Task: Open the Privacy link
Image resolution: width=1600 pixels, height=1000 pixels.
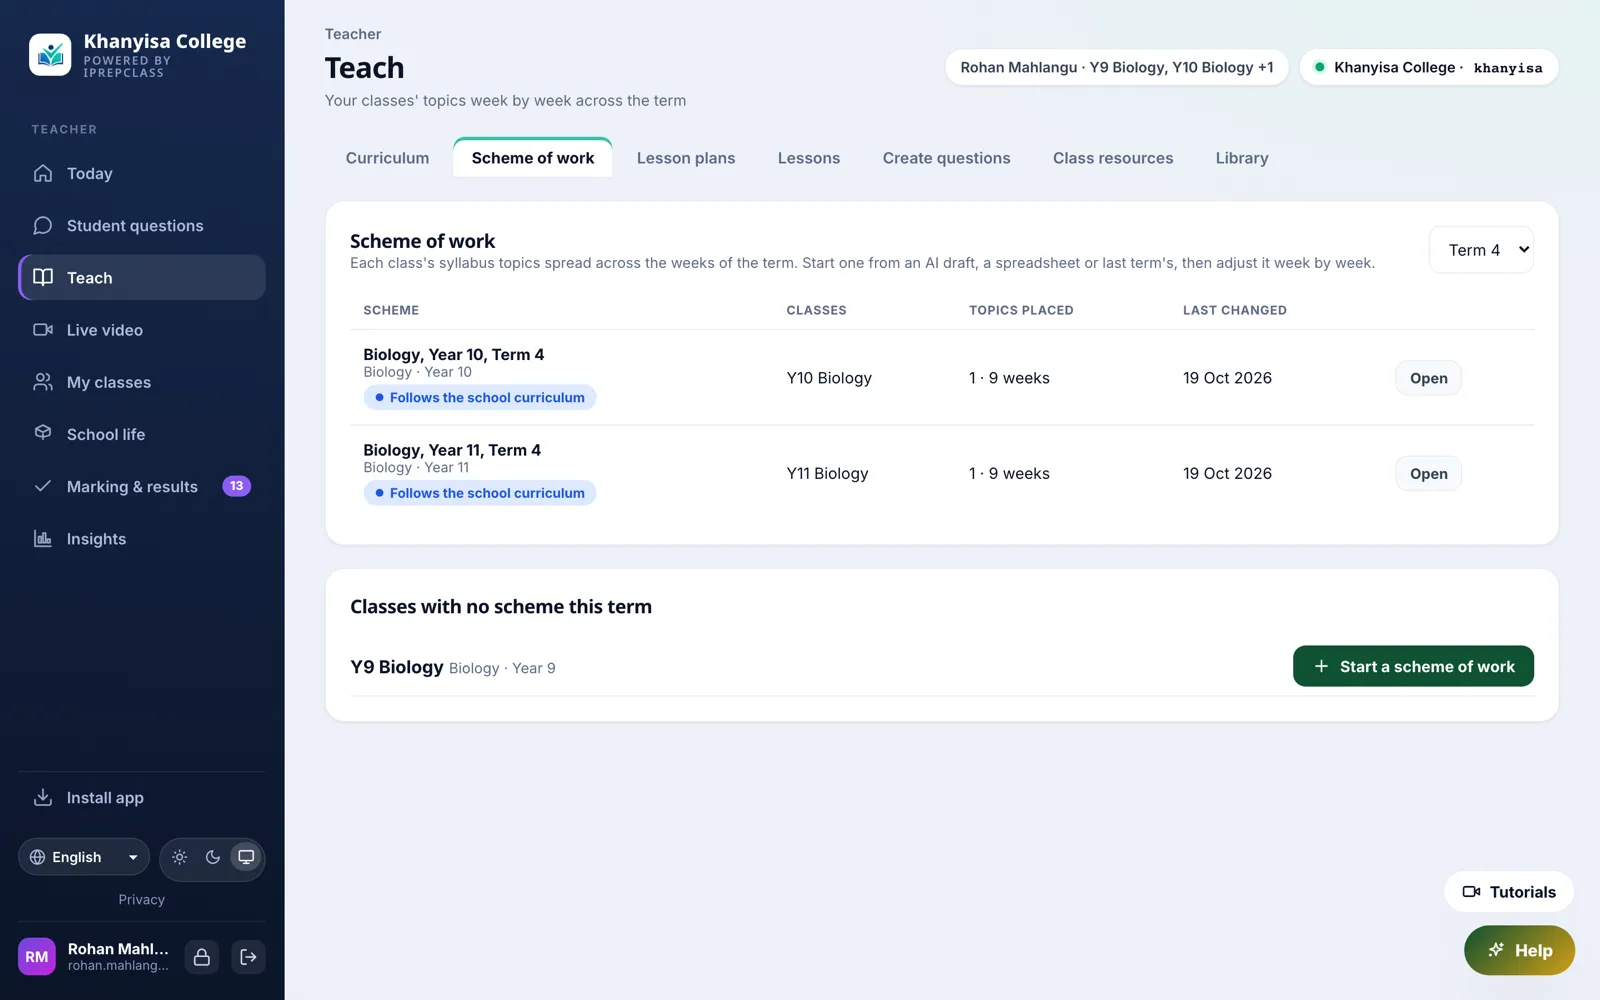Action: pyautogui.click(x=142, y=900)
